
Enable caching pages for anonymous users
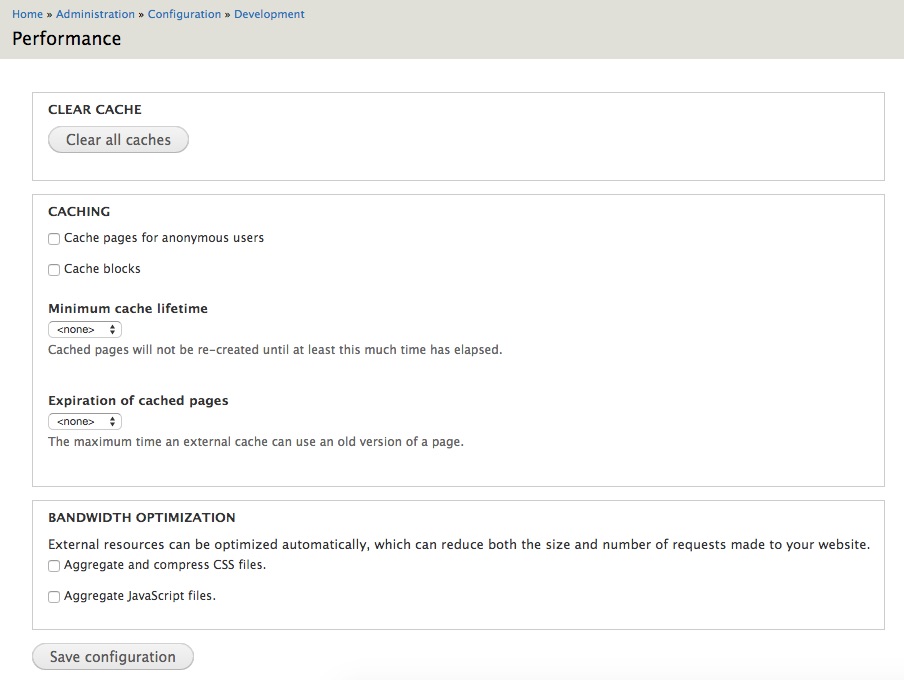54,238
